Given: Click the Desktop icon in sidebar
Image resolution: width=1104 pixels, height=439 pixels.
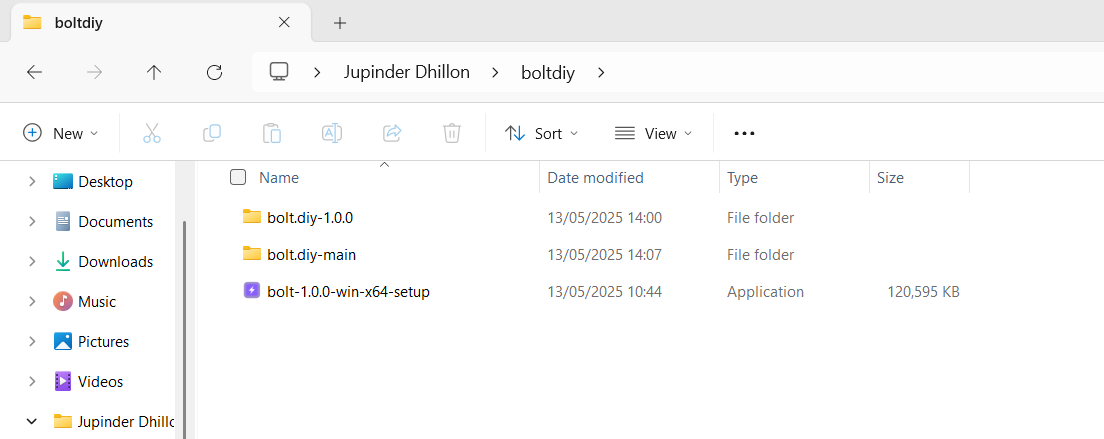Looking at the screenshot, I should [63, 182].
